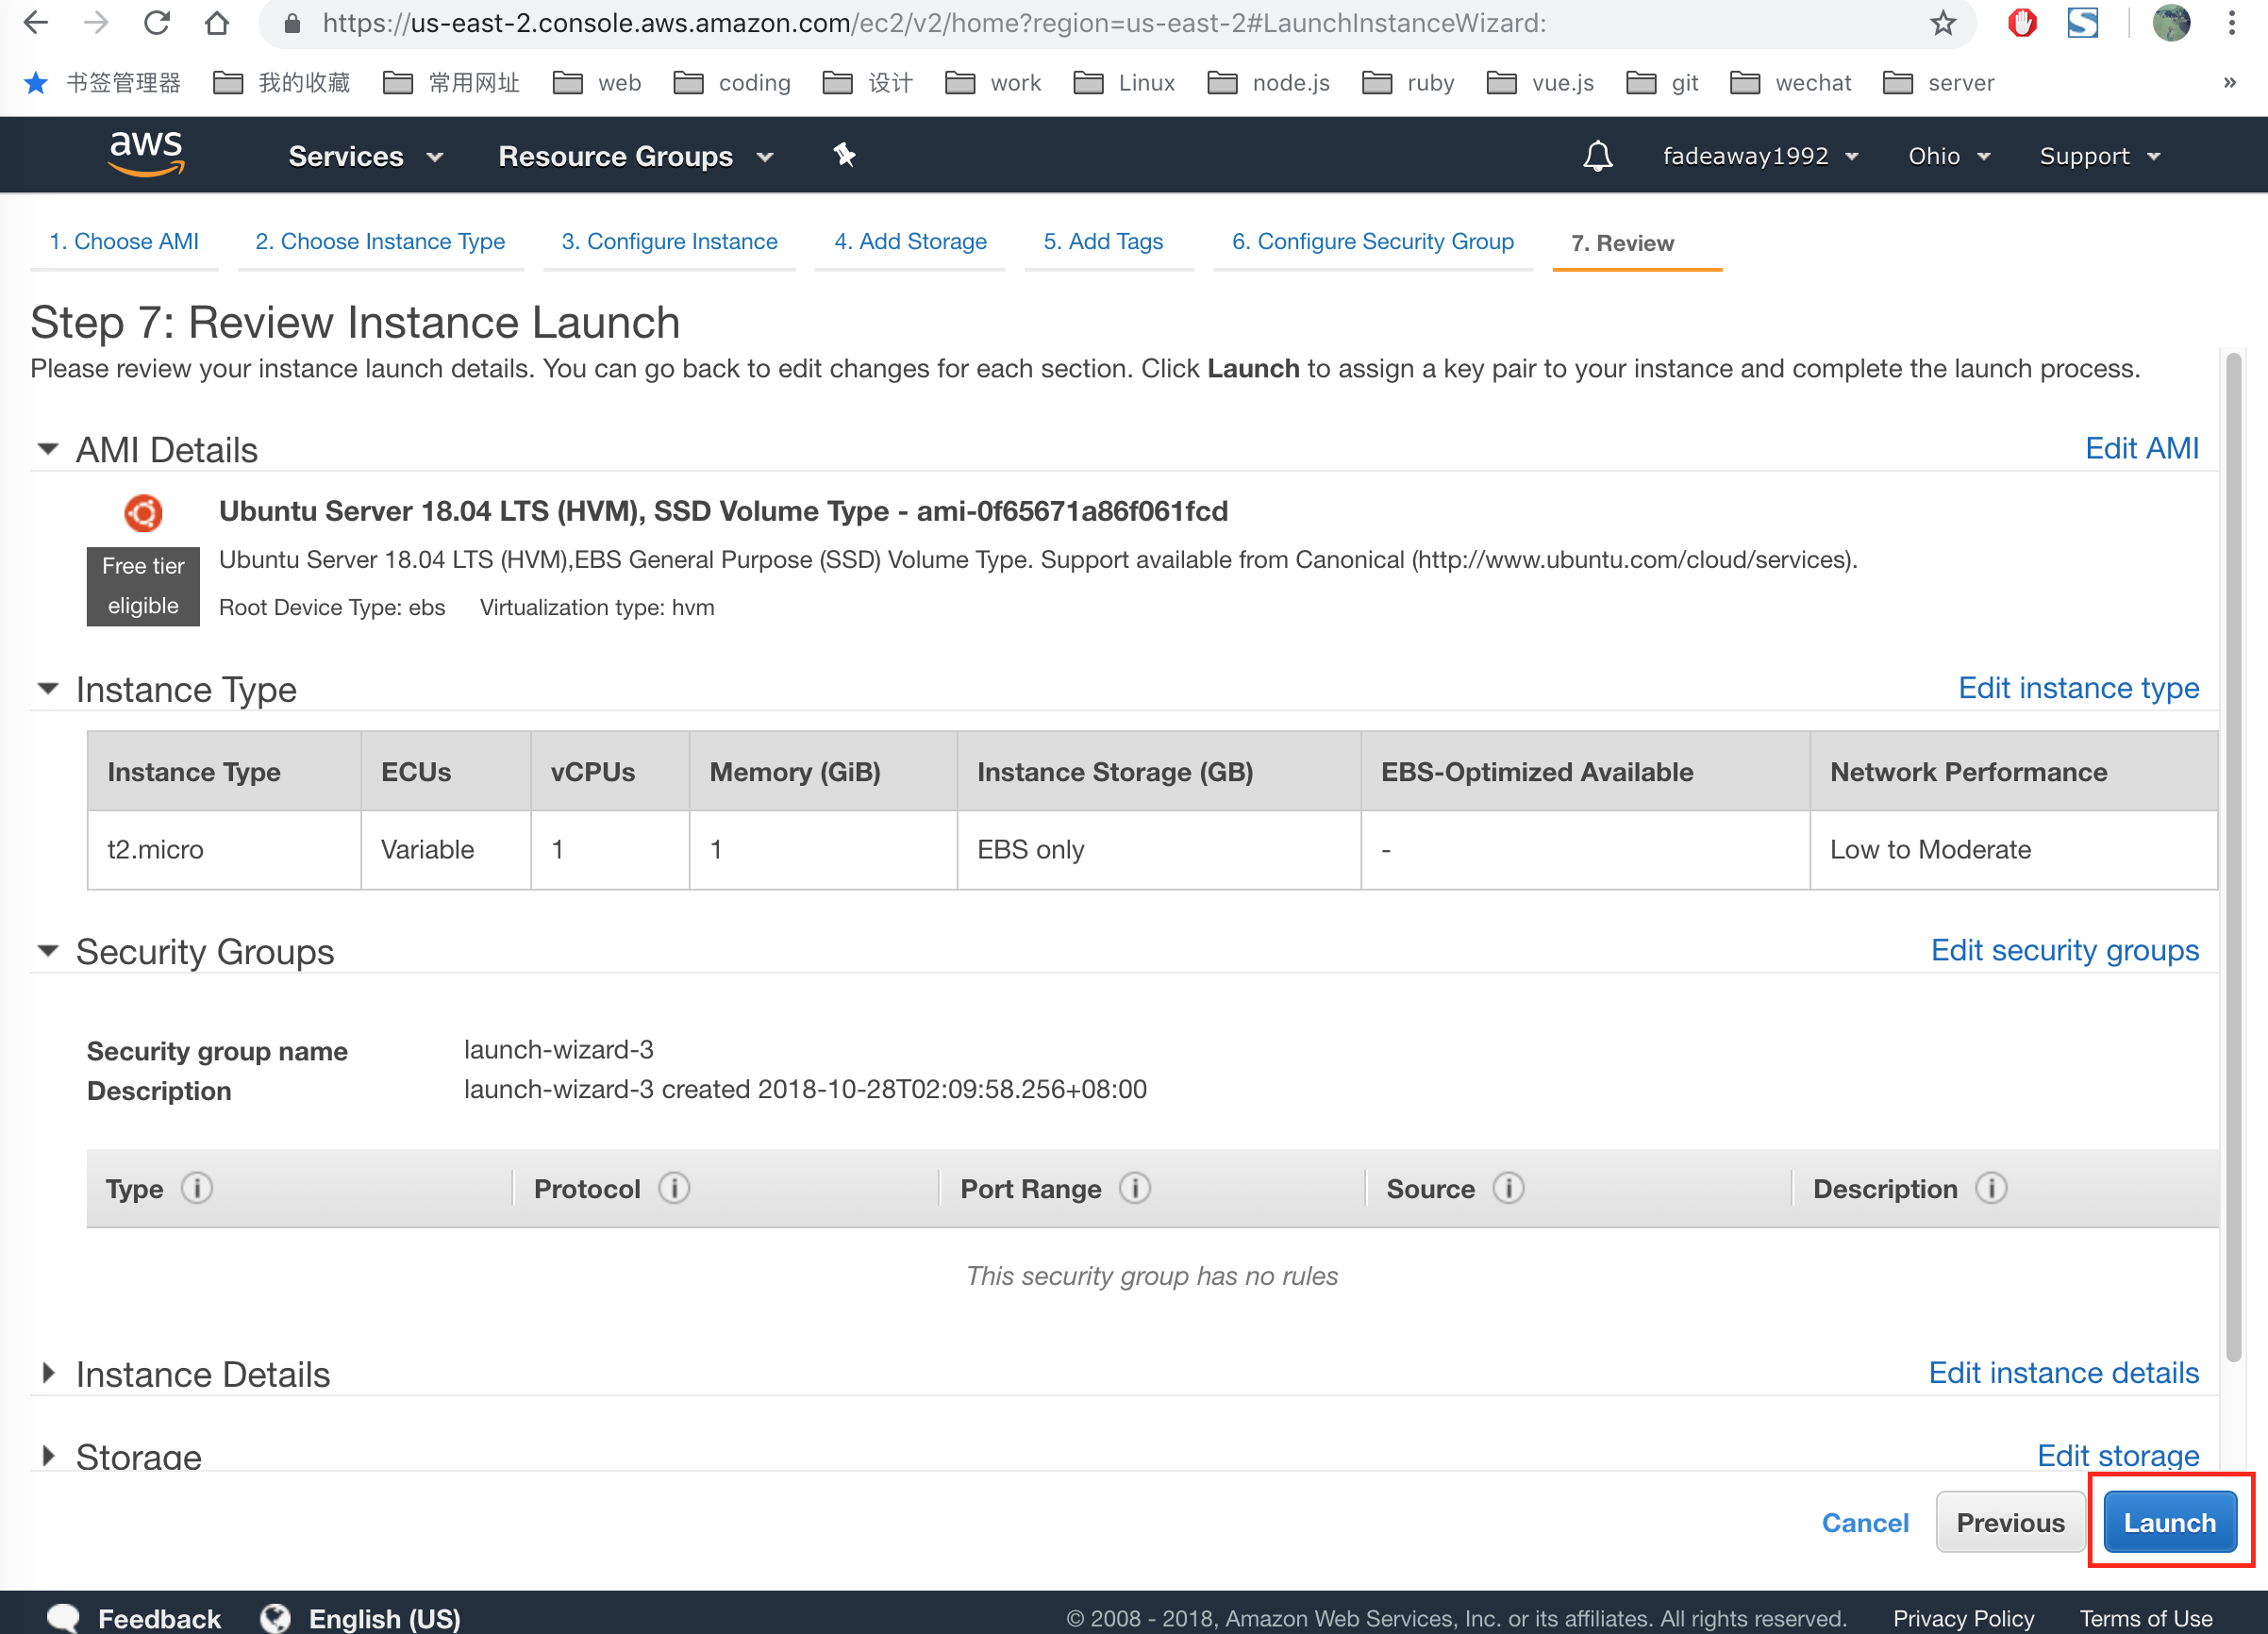This screenshot has width=2268, height=1634.
Task: Open the fadeaway1992 account dropdown
Action: tap(1759, 156)
